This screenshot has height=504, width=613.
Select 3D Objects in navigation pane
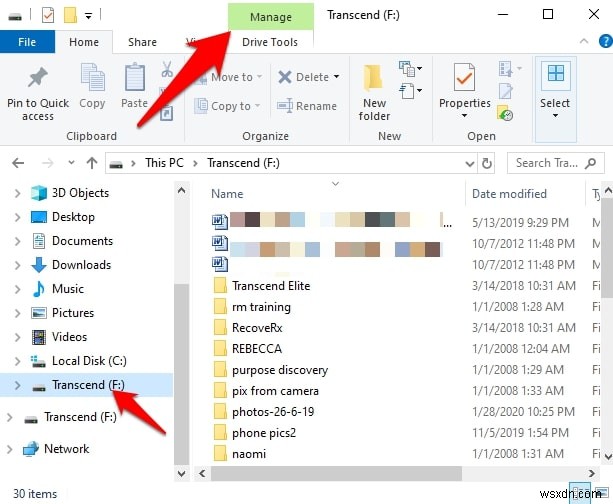point(80,193)
